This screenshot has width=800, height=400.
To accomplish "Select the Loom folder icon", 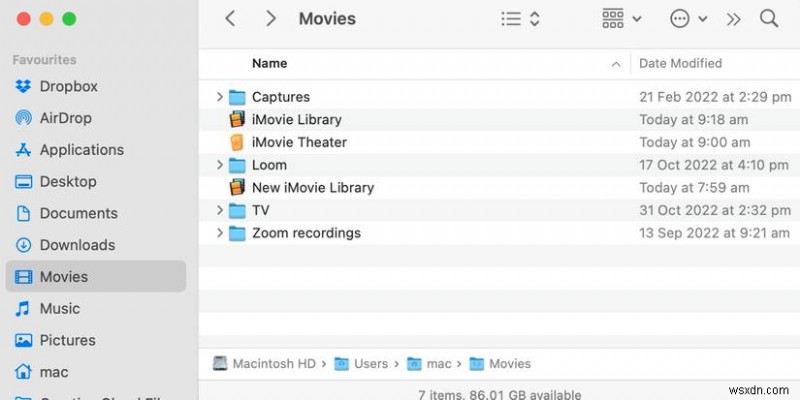I will pyautogui.click(x=237, y=165).
